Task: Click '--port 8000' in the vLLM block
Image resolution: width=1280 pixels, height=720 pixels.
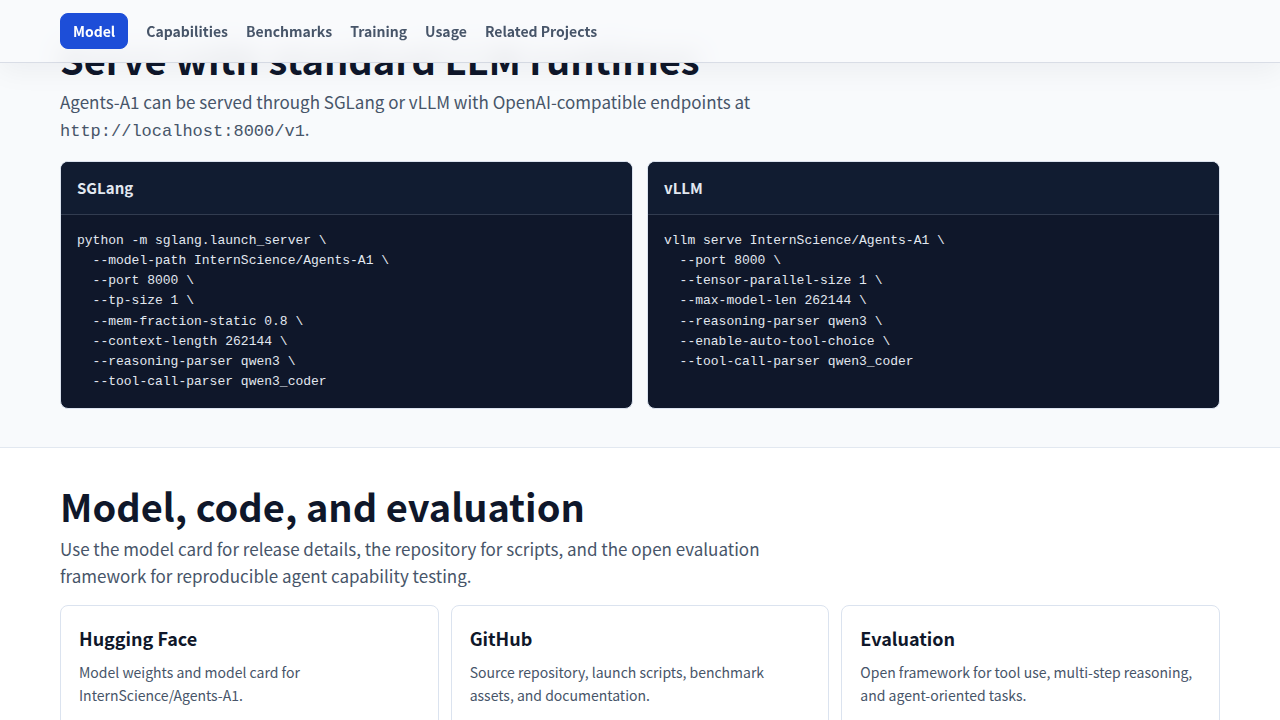Action: tap(730, 260)
